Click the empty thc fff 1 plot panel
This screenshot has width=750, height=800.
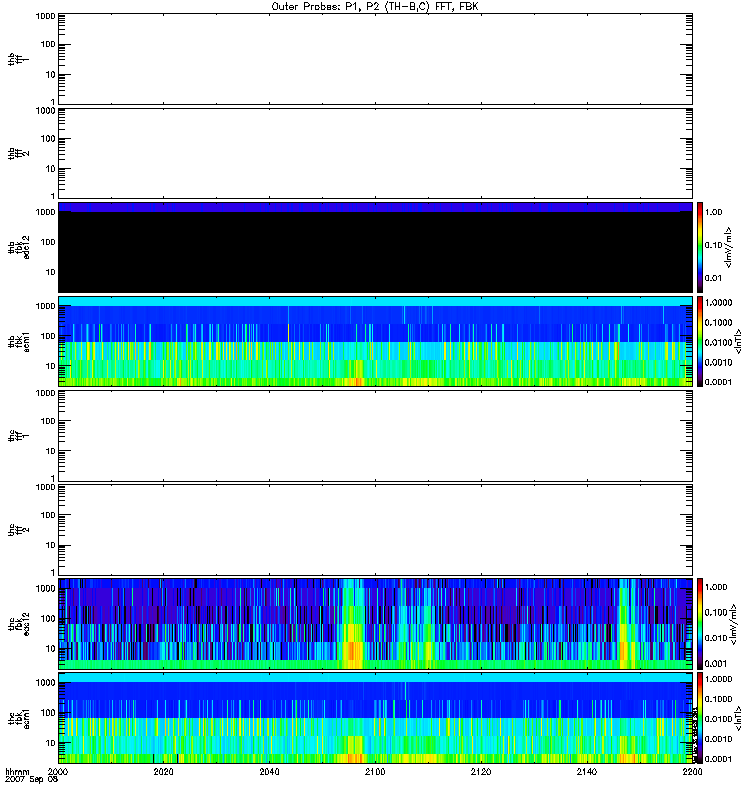click(376, 436)
